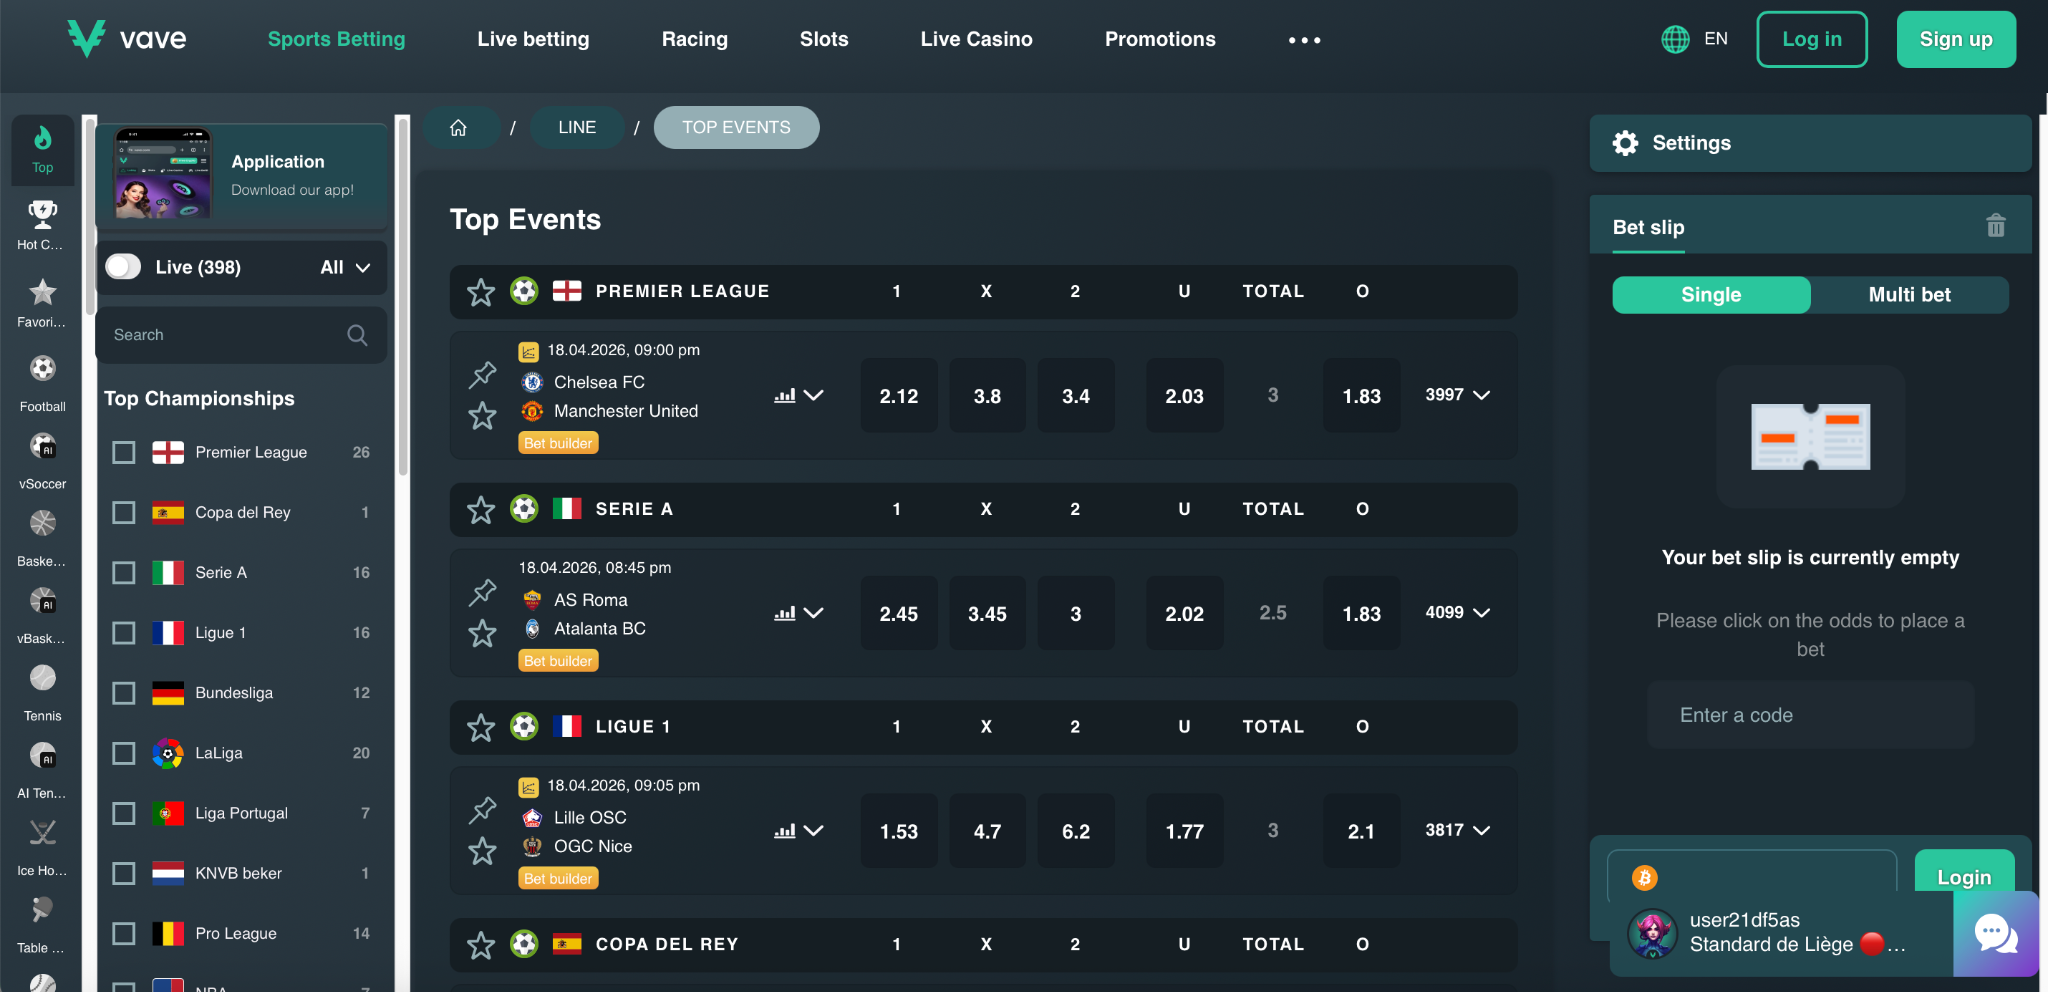Check the Ligue 1 championship checkbox
Image resolution: width=2048 pixels, height=992 pixels.
point(124,633)
